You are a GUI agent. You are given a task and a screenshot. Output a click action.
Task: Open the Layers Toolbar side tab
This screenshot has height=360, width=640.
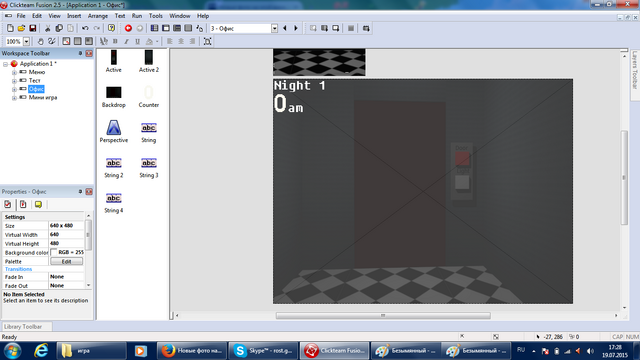click(x=635, y=70)
